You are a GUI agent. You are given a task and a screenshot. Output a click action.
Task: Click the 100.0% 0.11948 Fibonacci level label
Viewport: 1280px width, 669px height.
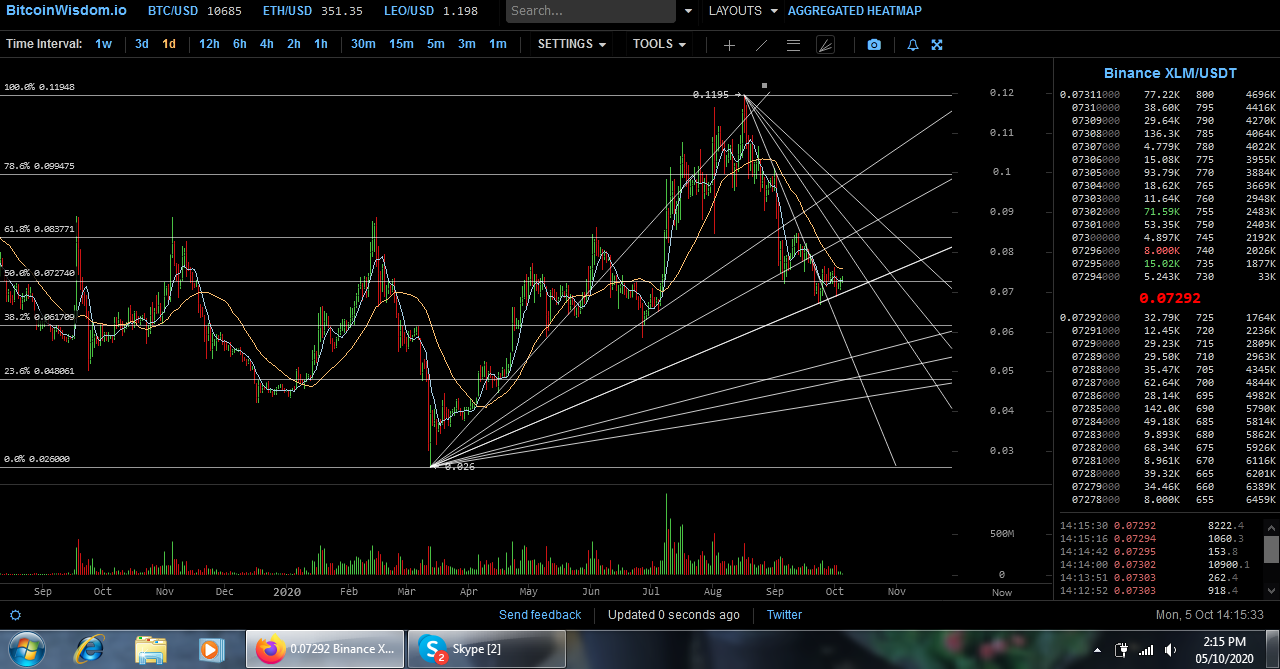(x=39, y=87)
